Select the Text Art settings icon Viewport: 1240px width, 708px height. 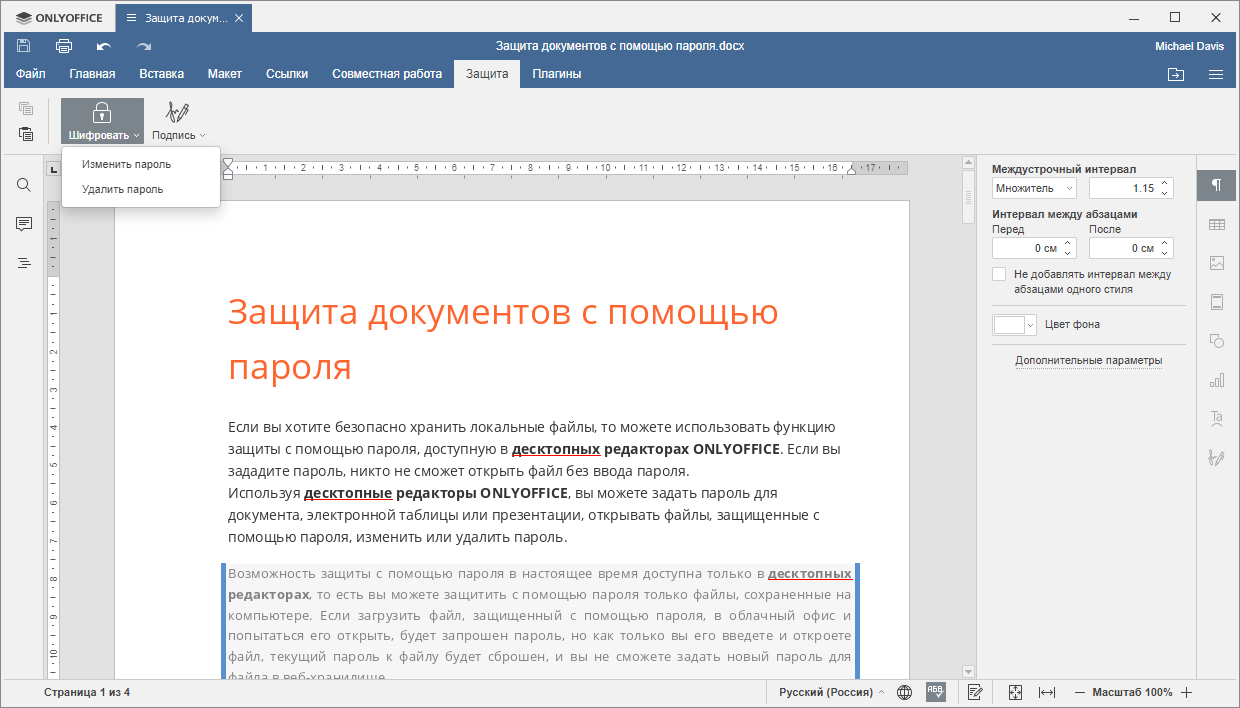(x=1217, y=418)
